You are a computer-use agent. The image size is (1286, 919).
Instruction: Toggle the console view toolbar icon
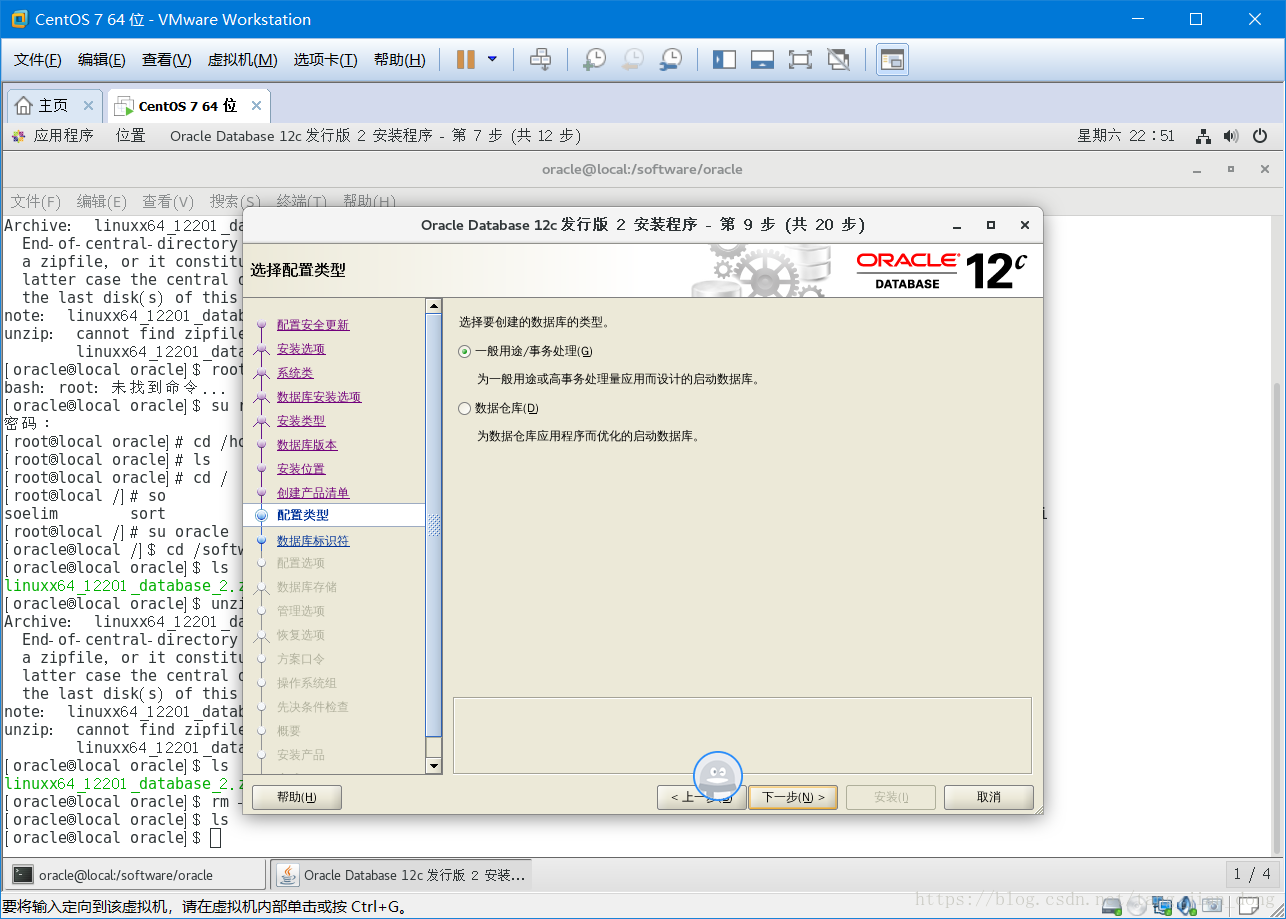(892, 60)
